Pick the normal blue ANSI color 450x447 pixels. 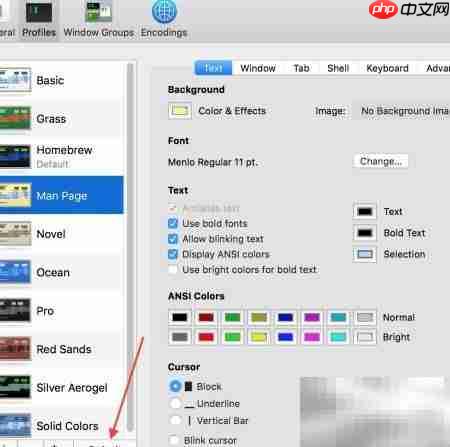click(285, 317)
